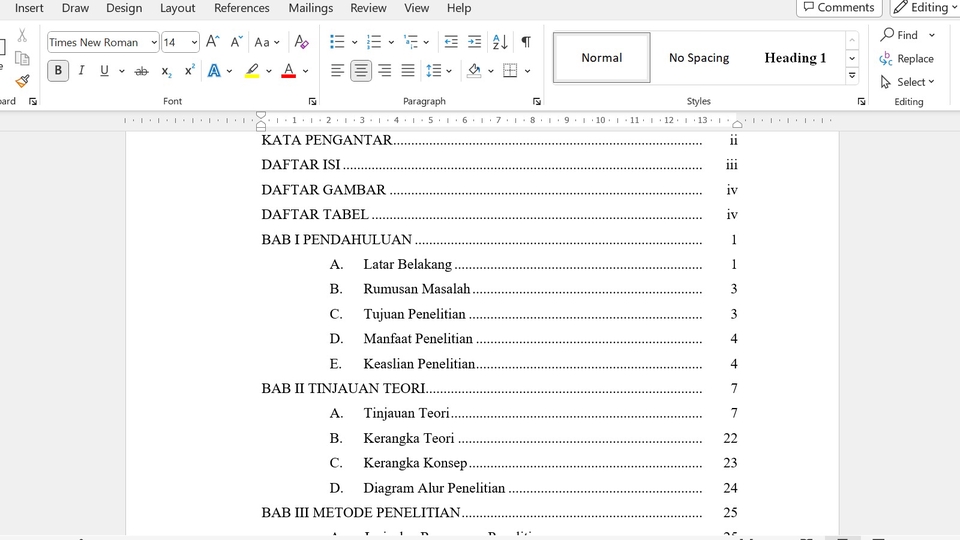
Task: Sort text A to Z
Action: [x=500, y=42]
